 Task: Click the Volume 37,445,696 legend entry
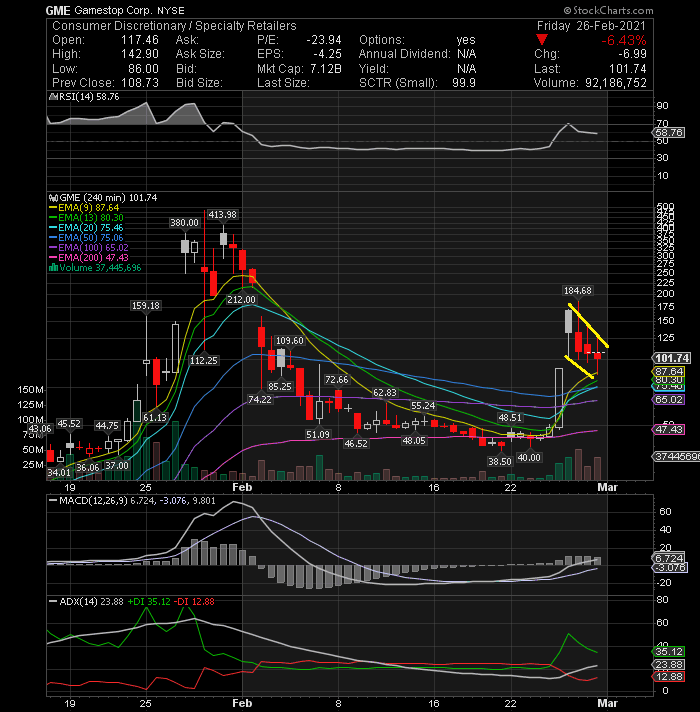(x=95, y=267)
